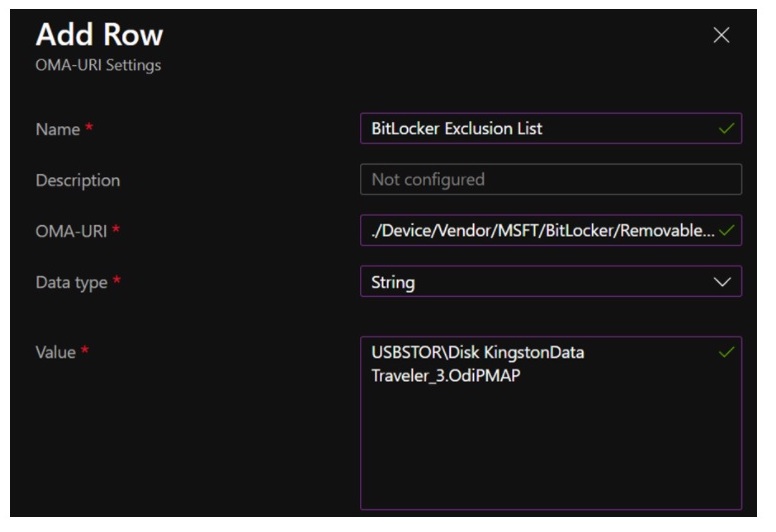
Task: Open the String data type dropdown
Action: point(540,282)
